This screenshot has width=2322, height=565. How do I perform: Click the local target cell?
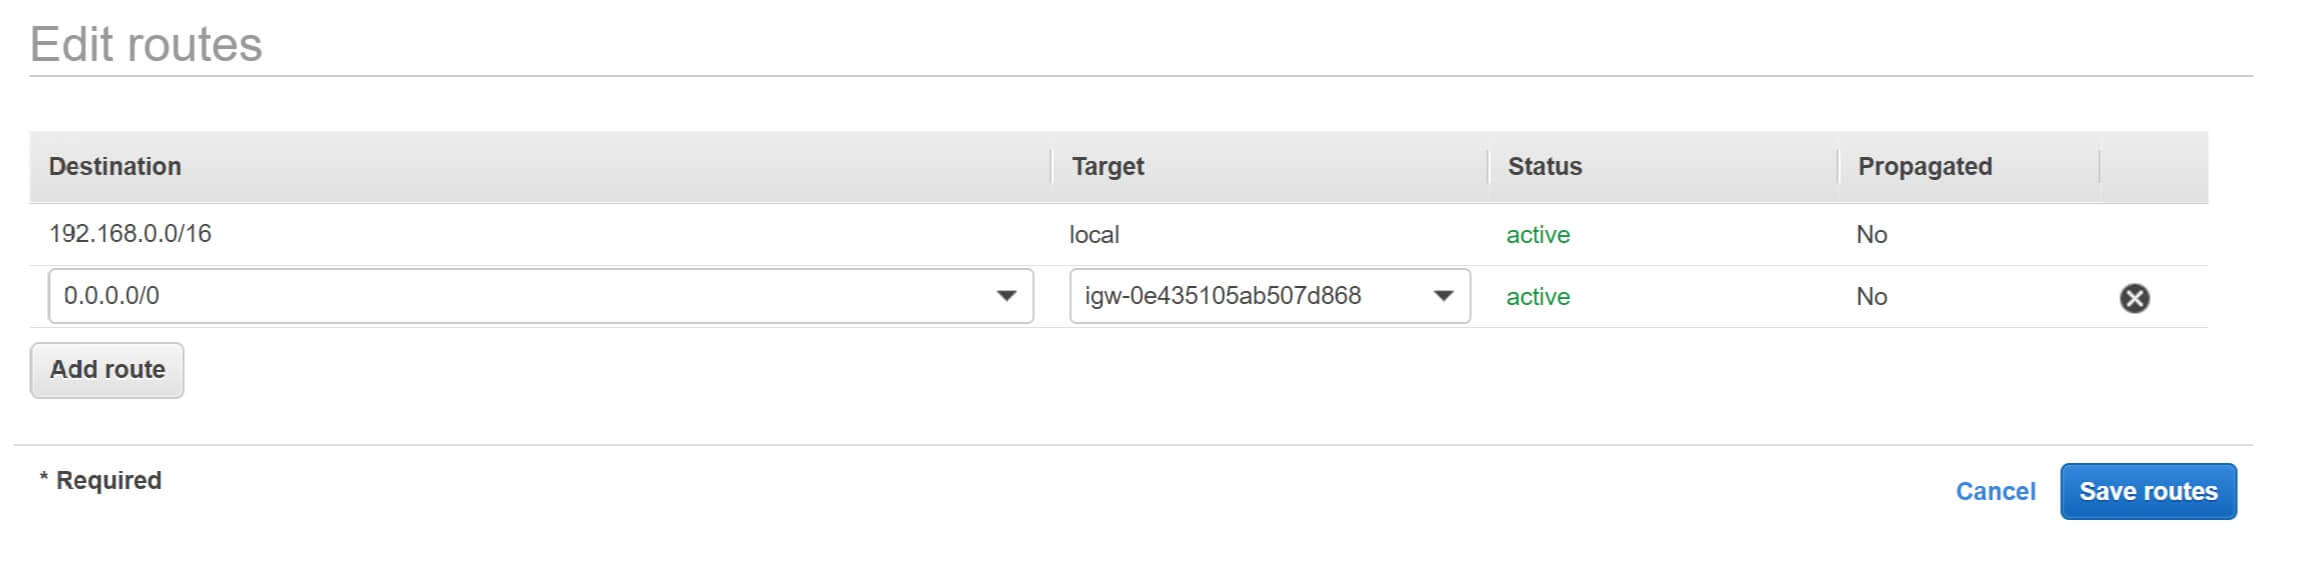point(1094,235)
